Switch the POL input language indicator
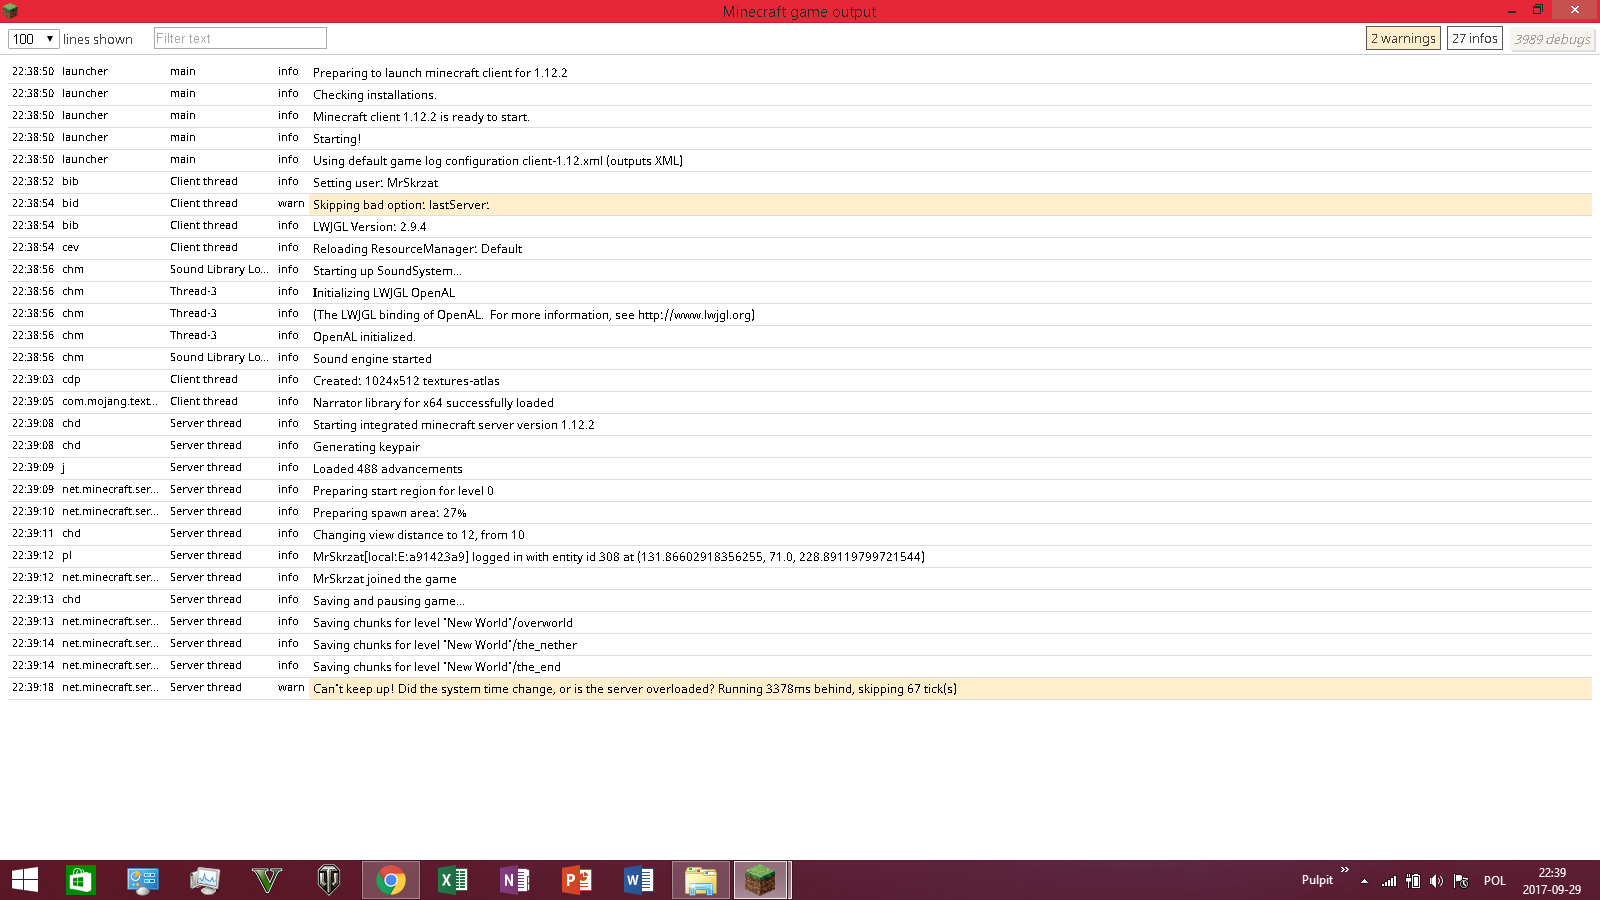1600x900 pixels. pyautogui.click(x=1495, y=881)
